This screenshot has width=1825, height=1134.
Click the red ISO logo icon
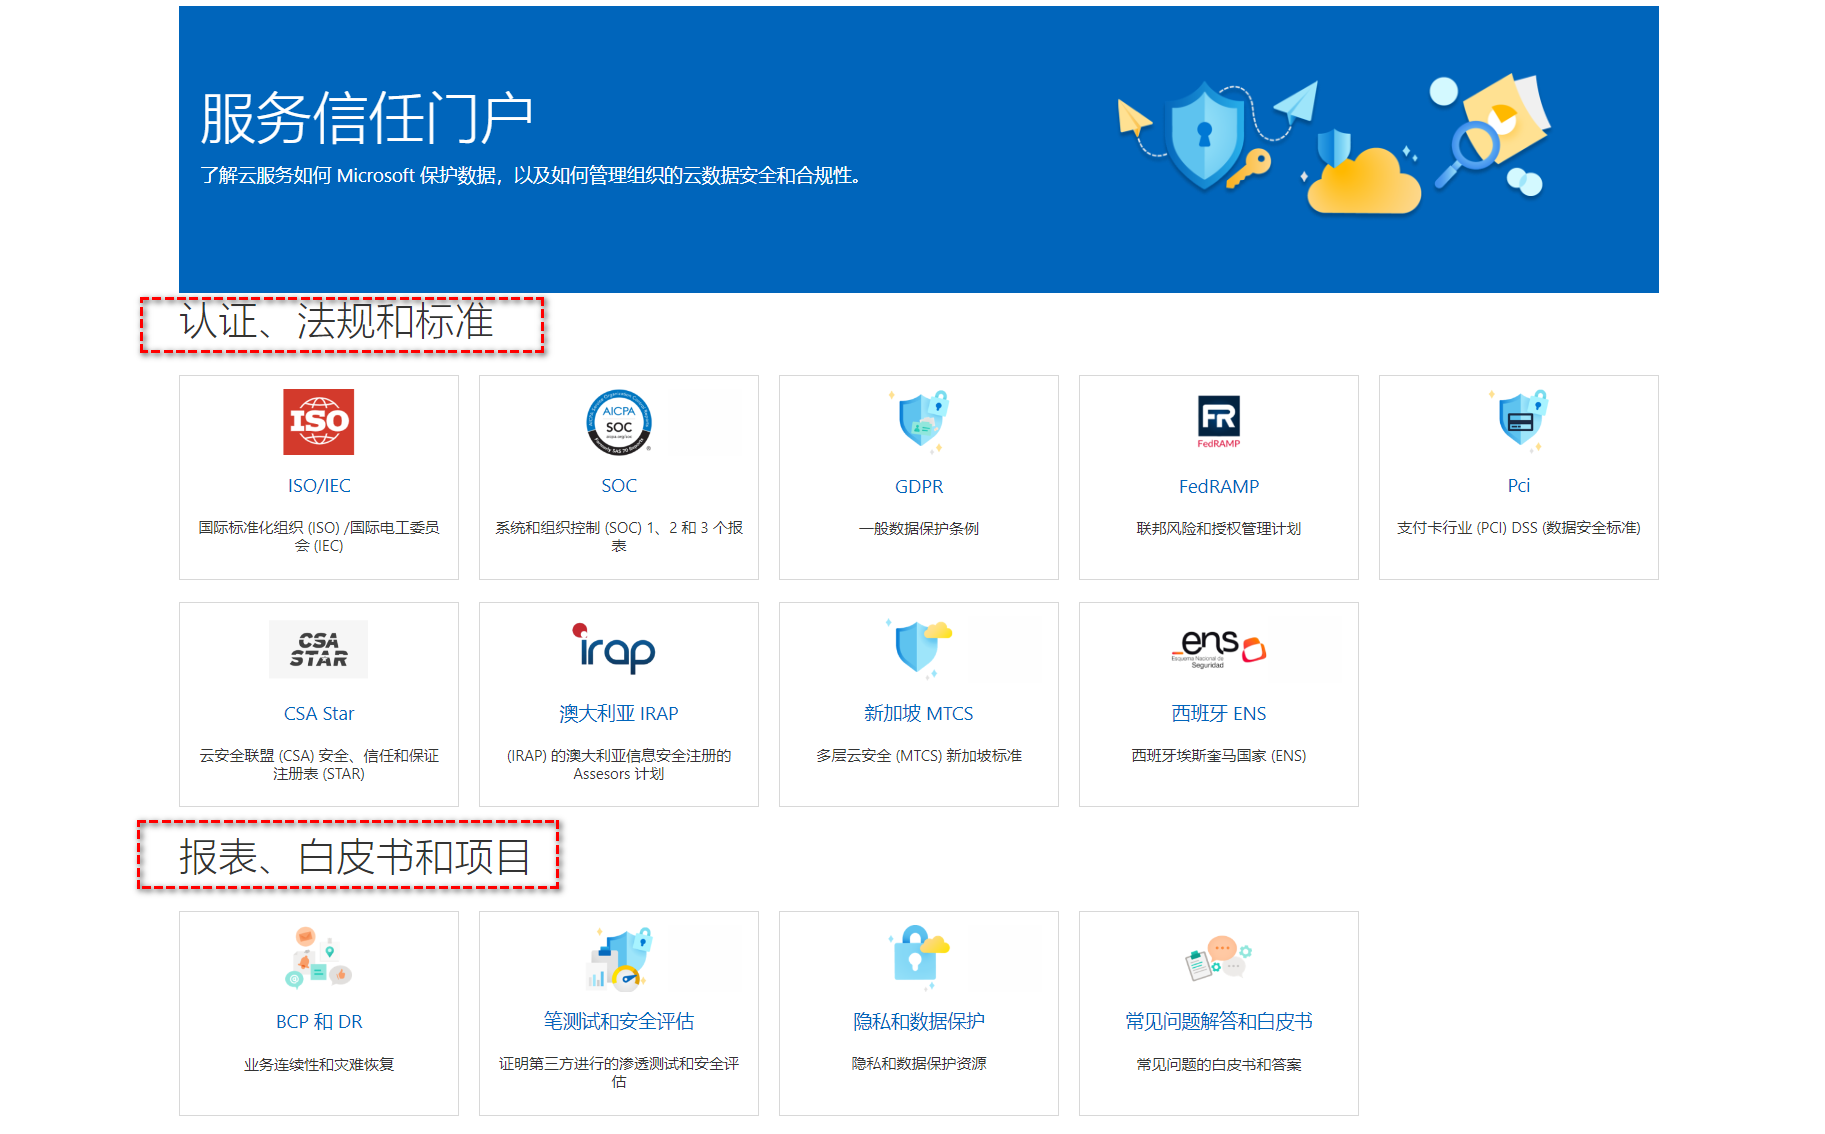coord(318,422)
